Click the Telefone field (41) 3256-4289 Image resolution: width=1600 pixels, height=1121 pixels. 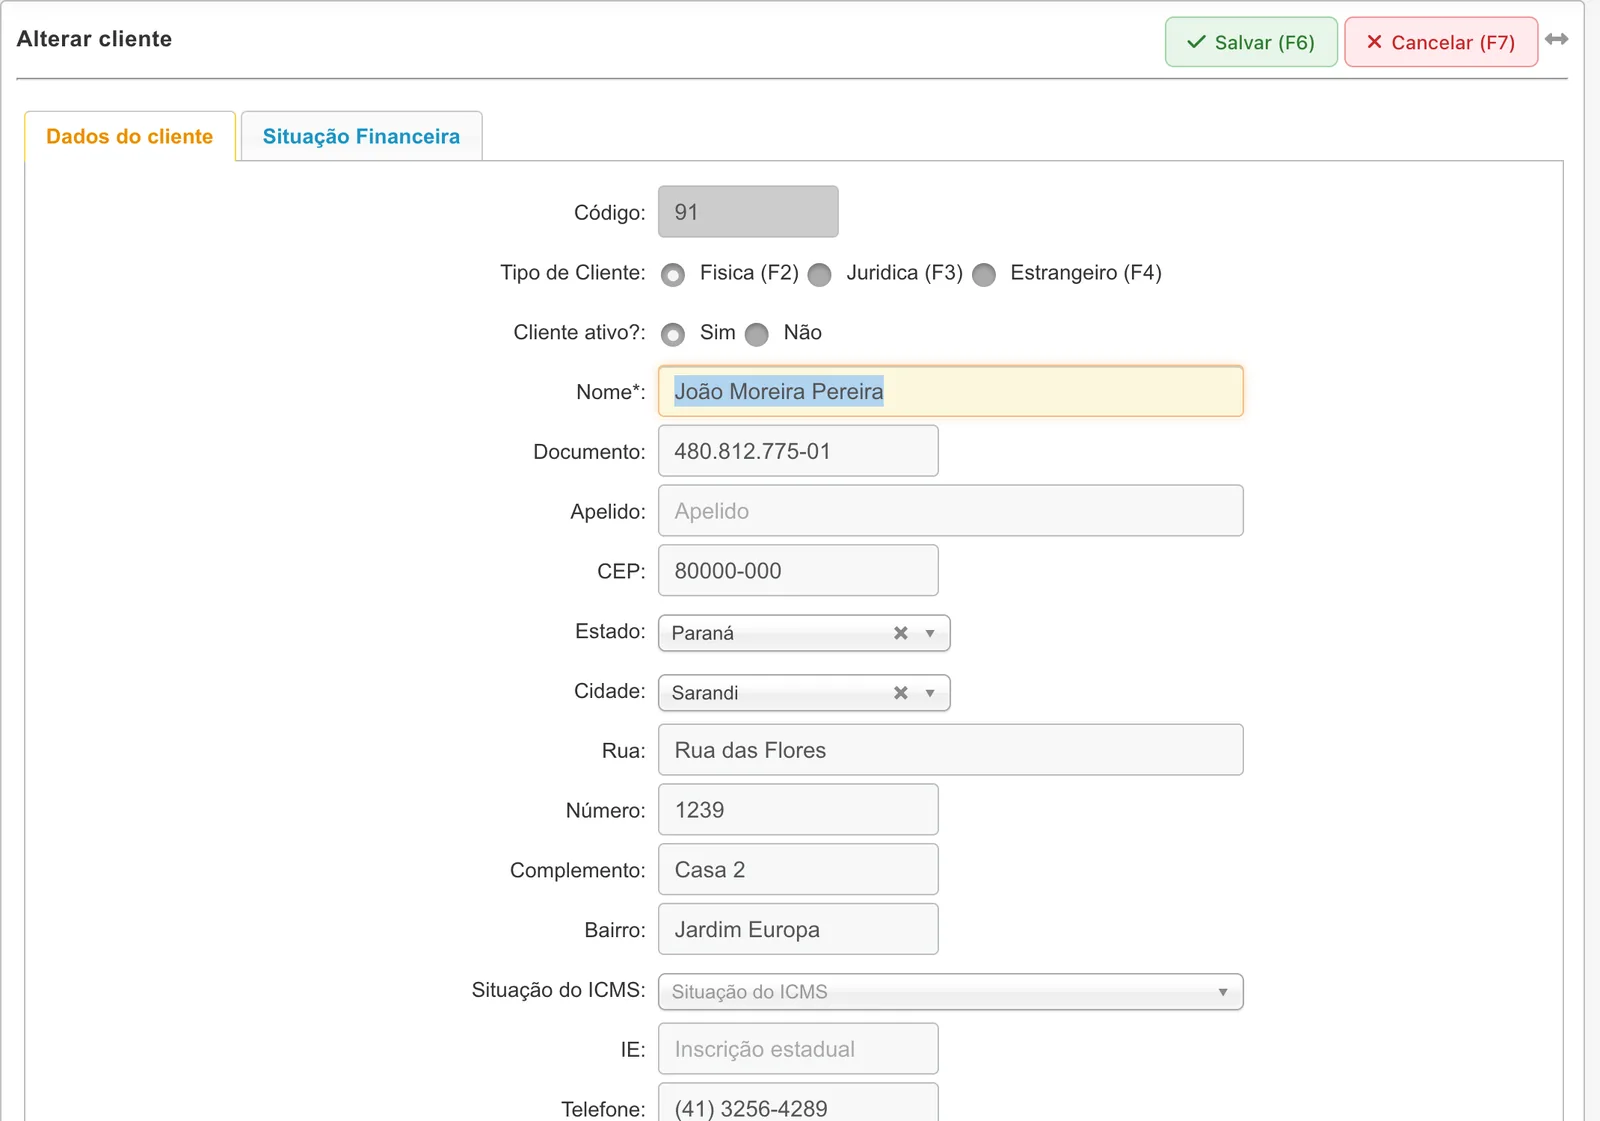point(798,1103)
